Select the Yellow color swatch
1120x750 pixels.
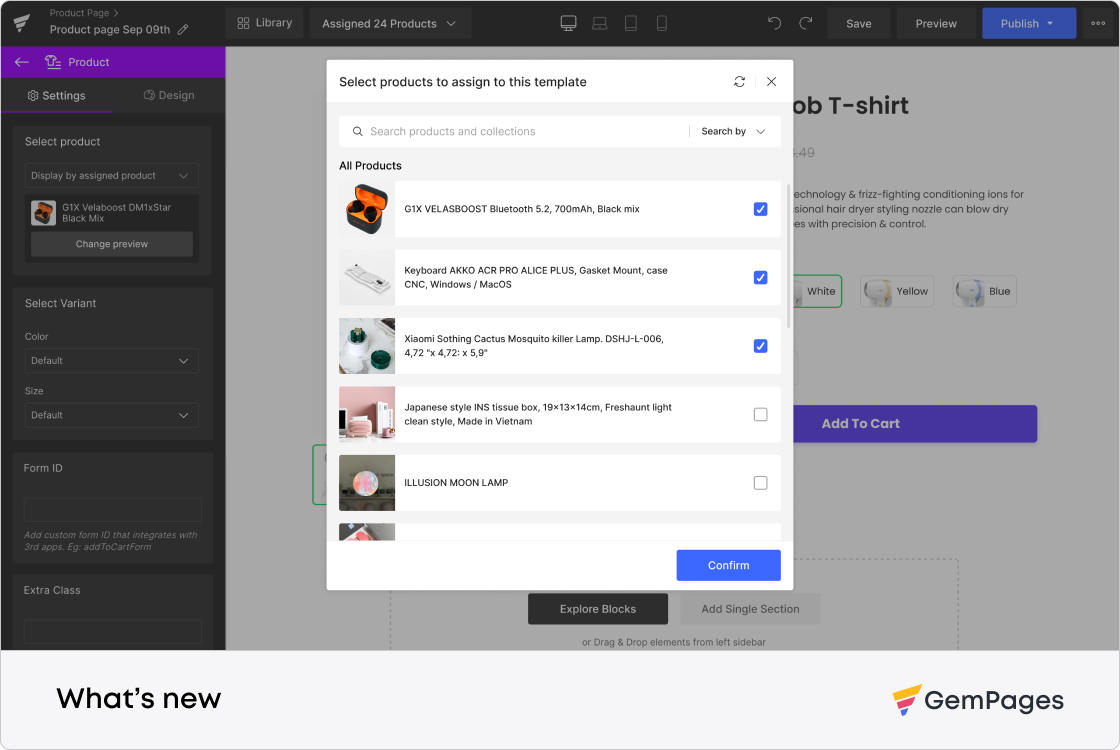[x=897, y=291]
